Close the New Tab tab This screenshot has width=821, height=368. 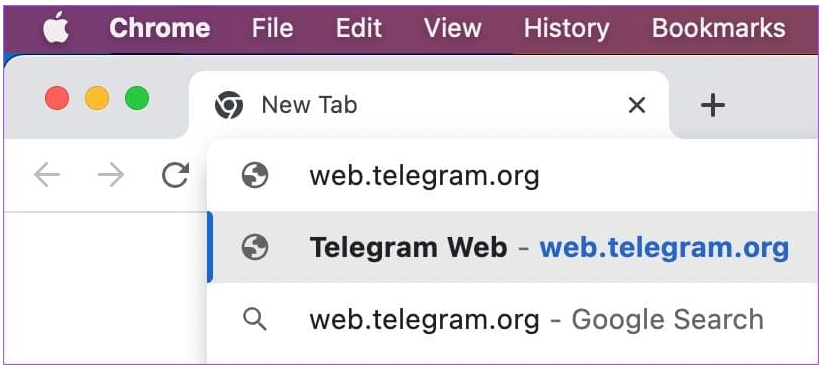(x=637, y=106)
